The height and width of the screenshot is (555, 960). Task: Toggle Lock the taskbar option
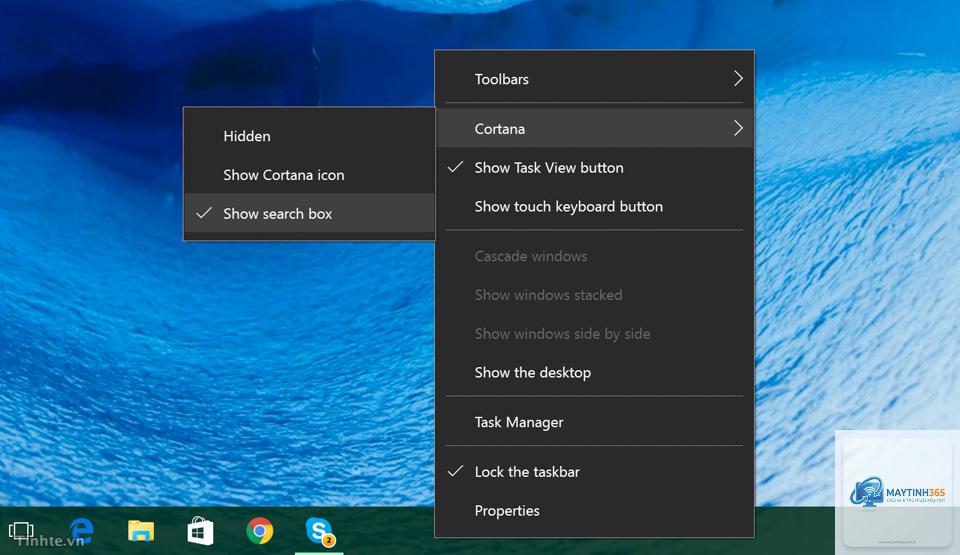594,472
